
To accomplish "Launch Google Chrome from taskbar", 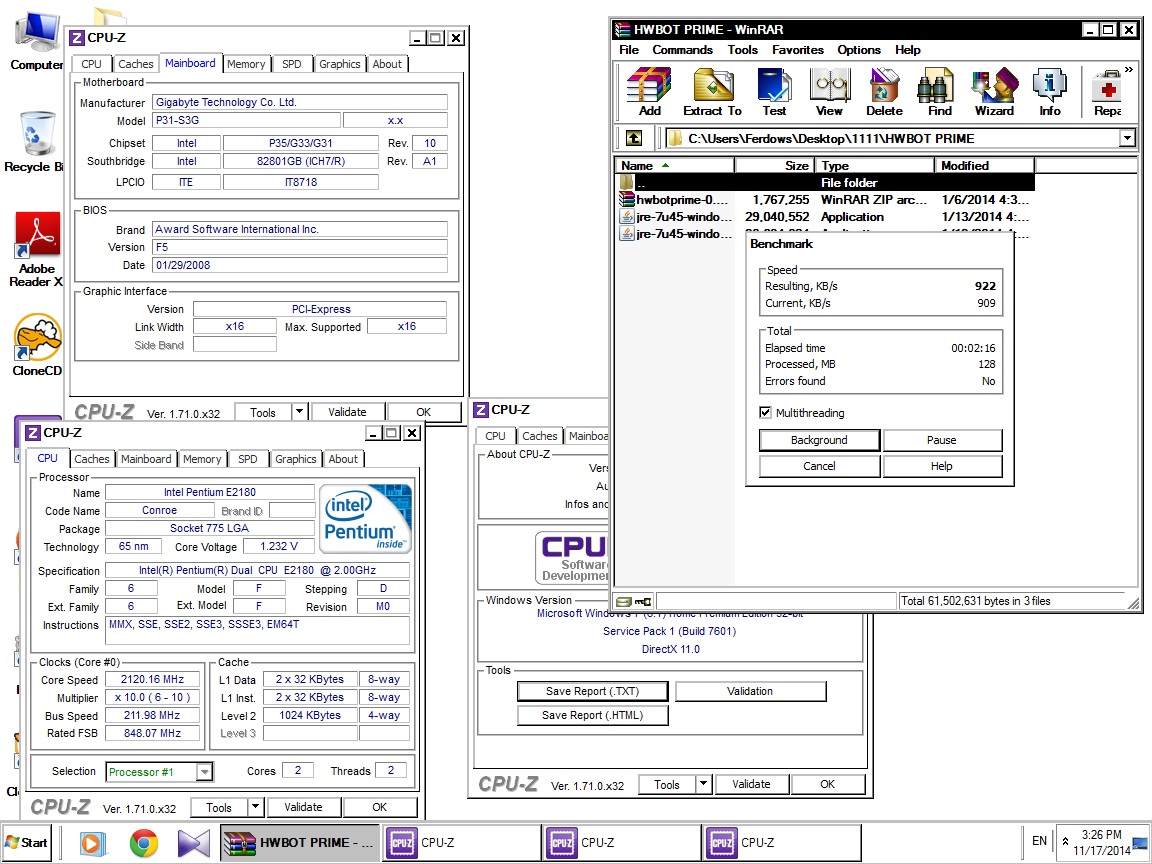I will [144, 843].
